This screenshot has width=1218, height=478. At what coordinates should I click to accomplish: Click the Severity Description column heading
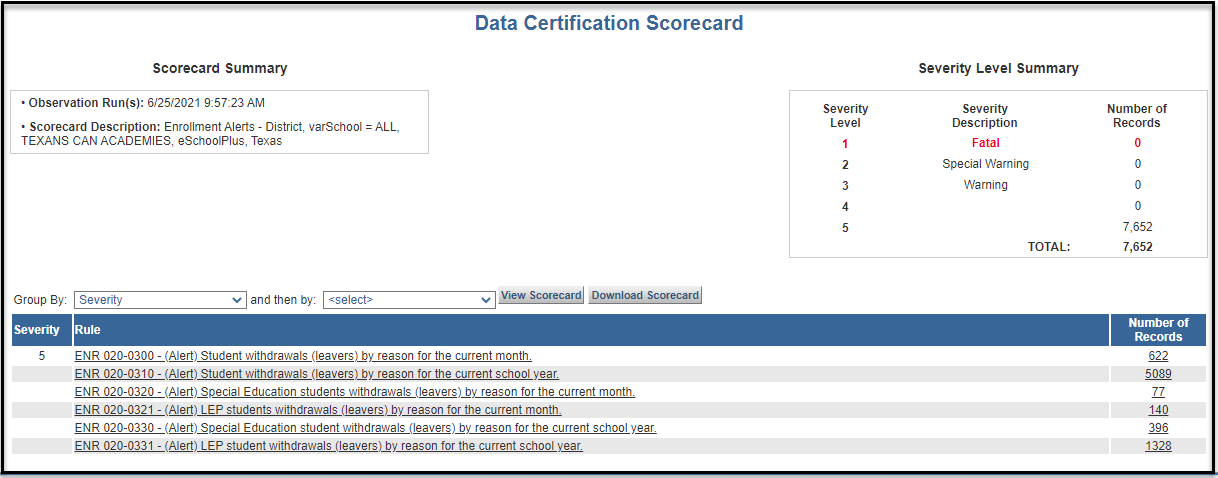(x=985, y=116)
